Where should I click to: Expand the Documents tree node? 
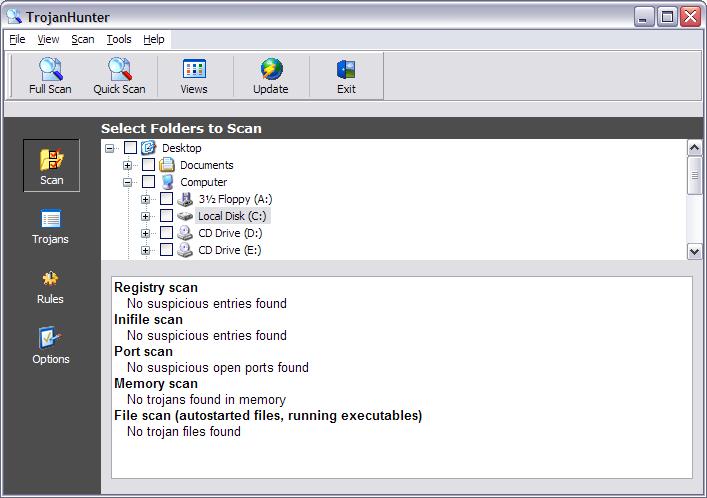127,165
